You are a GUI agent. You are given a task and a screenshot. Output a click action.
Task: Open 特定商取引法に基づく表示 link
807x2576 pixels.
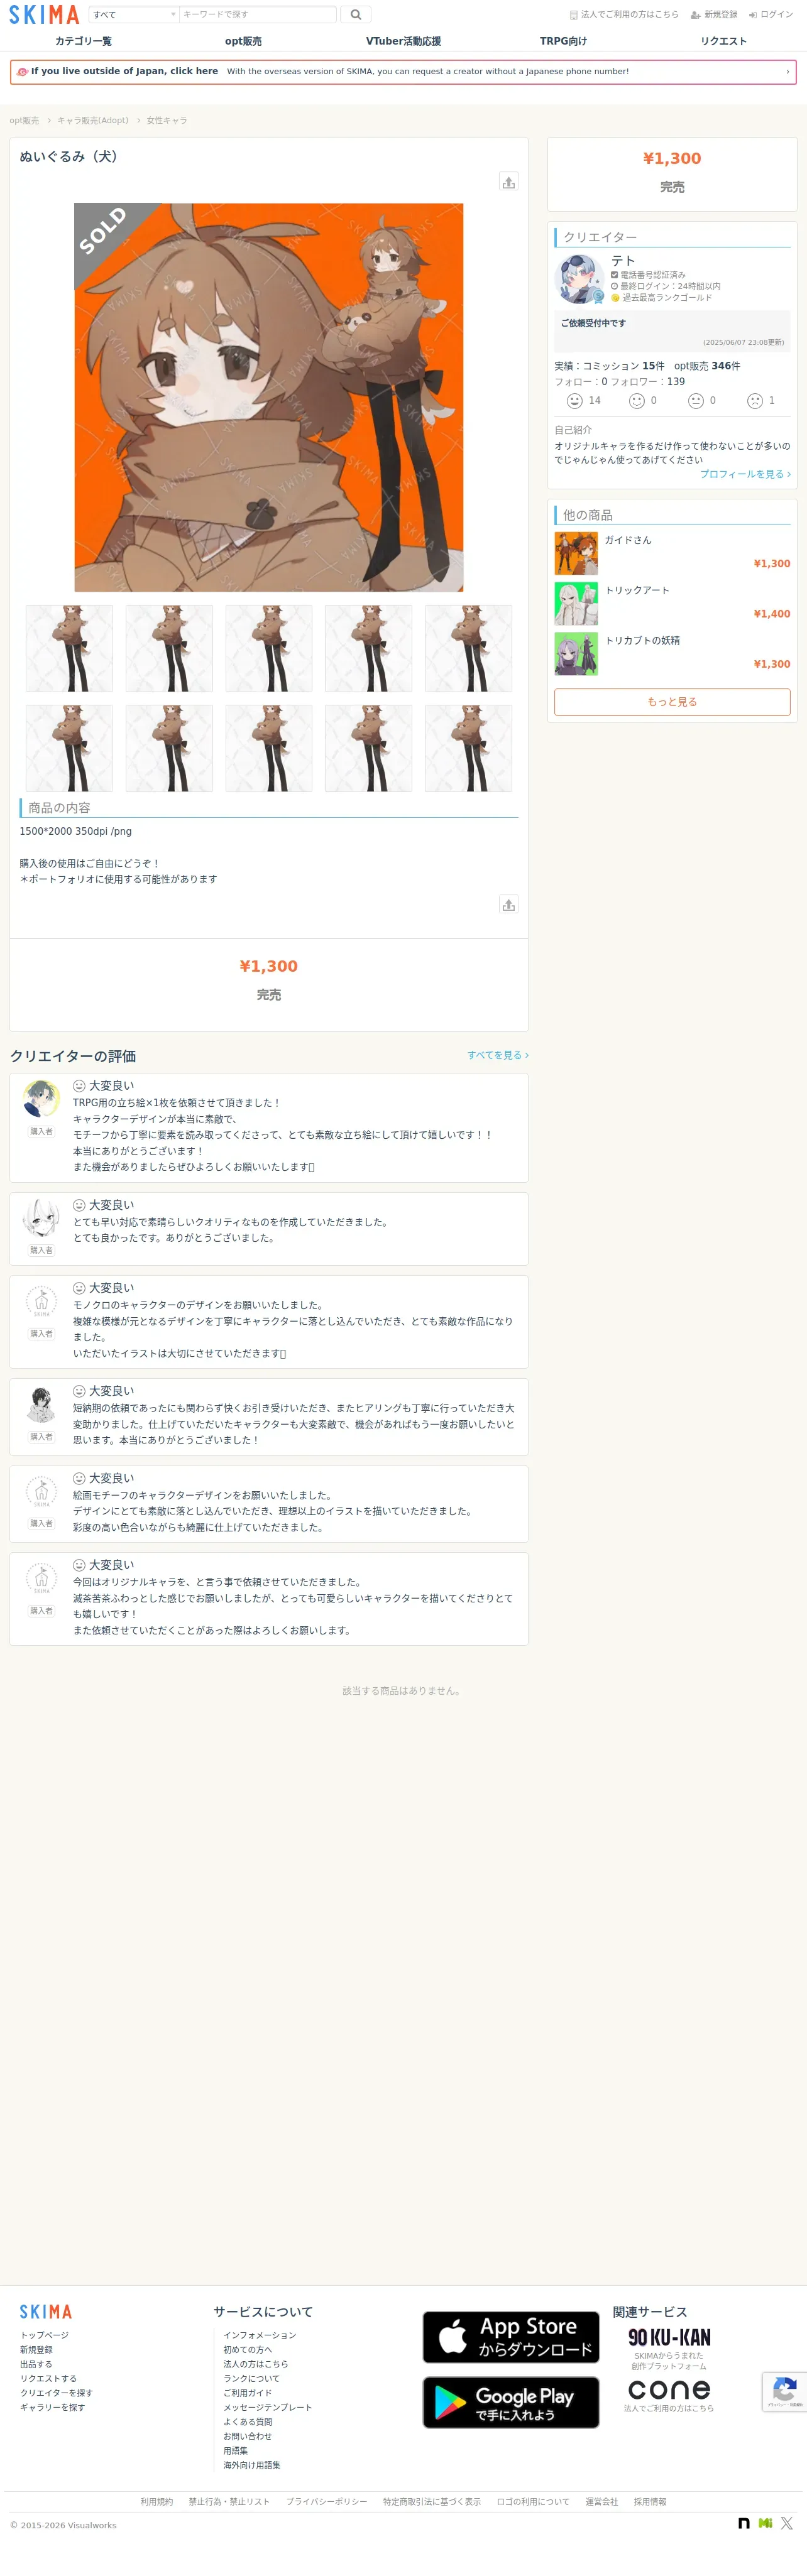pos(432,2502)
